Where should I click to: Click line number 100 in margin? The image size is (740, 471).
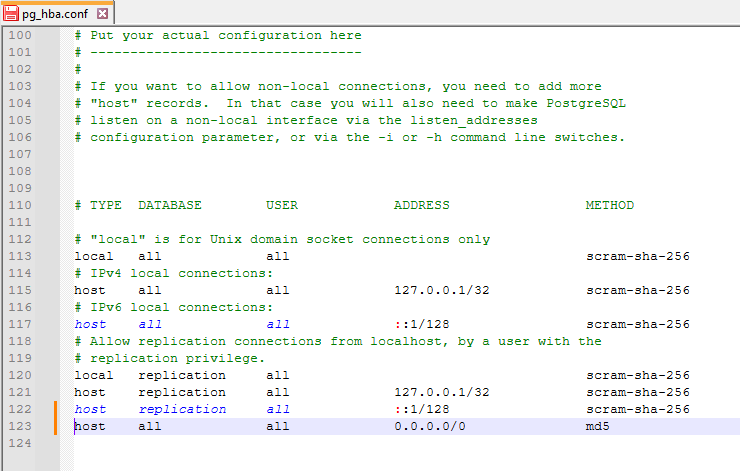pyautogui.click(x=20, y=35)
